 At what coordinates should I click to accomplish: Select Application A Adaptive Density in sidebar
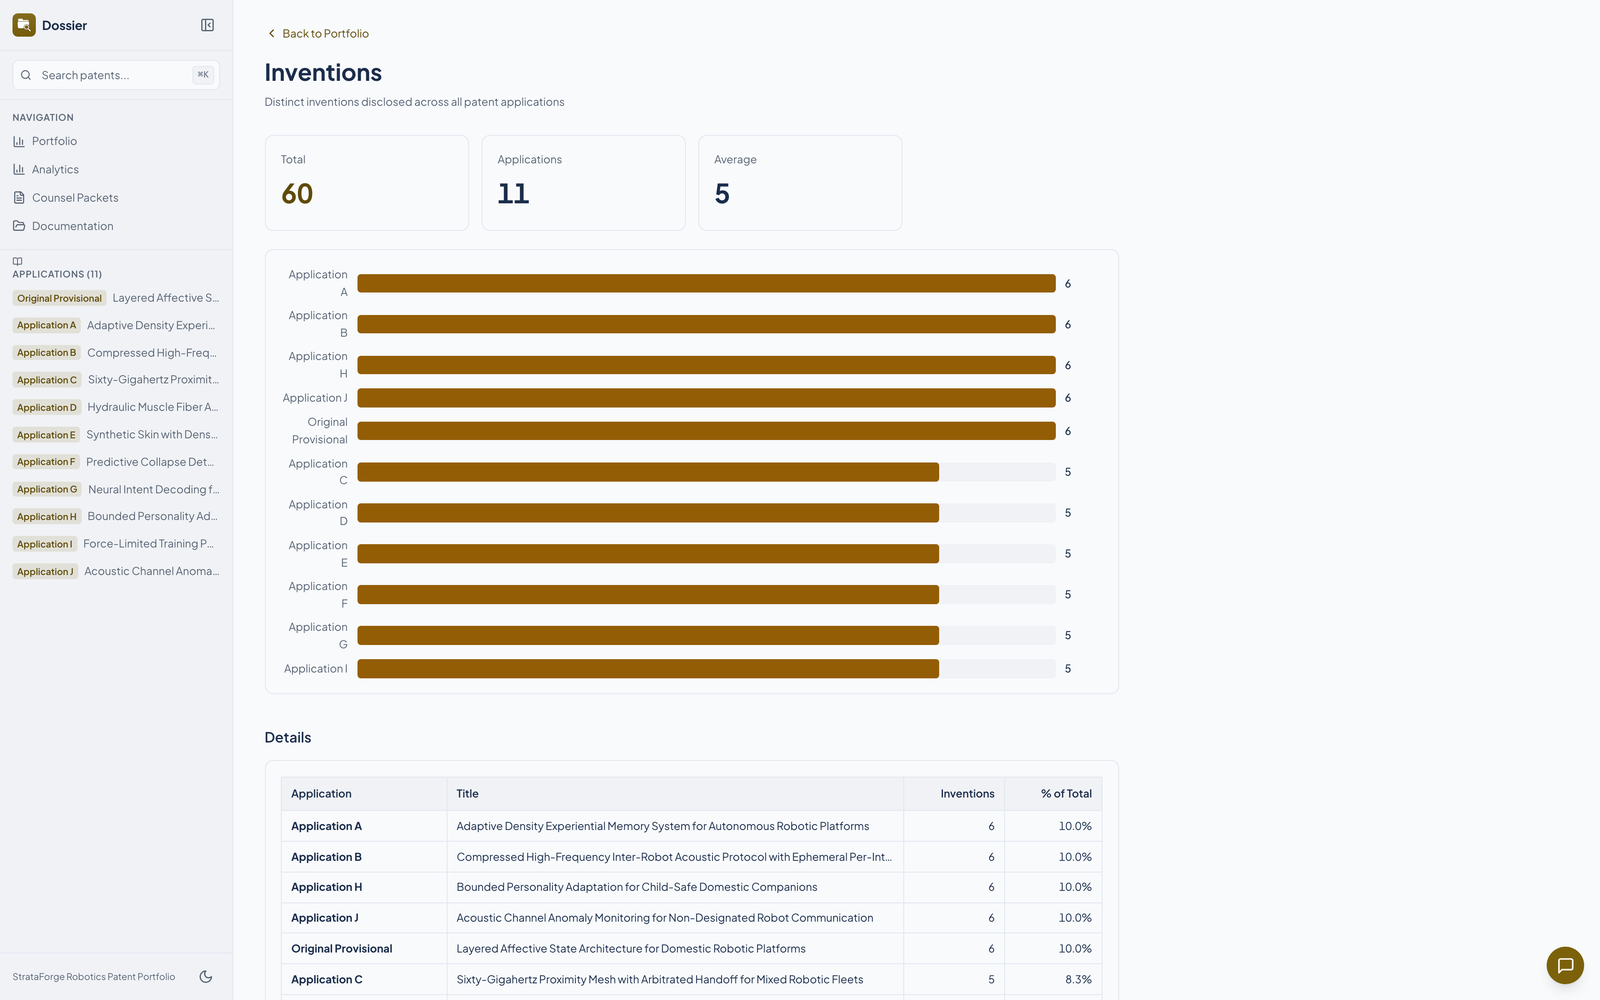116,325
